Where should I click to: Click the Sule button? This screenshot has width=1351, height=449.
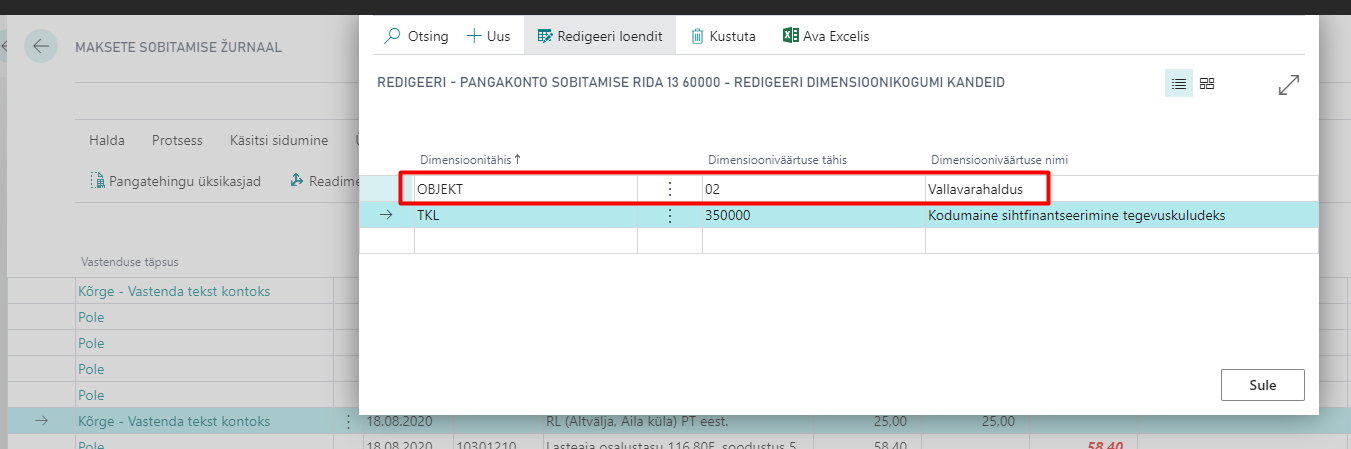coord(1262,385)
